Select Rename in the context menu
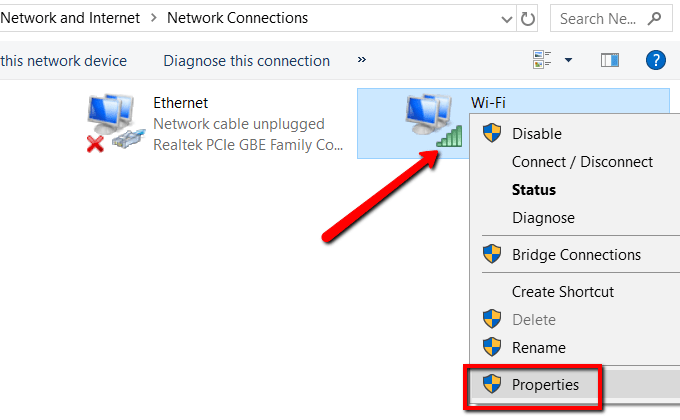 pyautogui.click(x=539, y=348)
